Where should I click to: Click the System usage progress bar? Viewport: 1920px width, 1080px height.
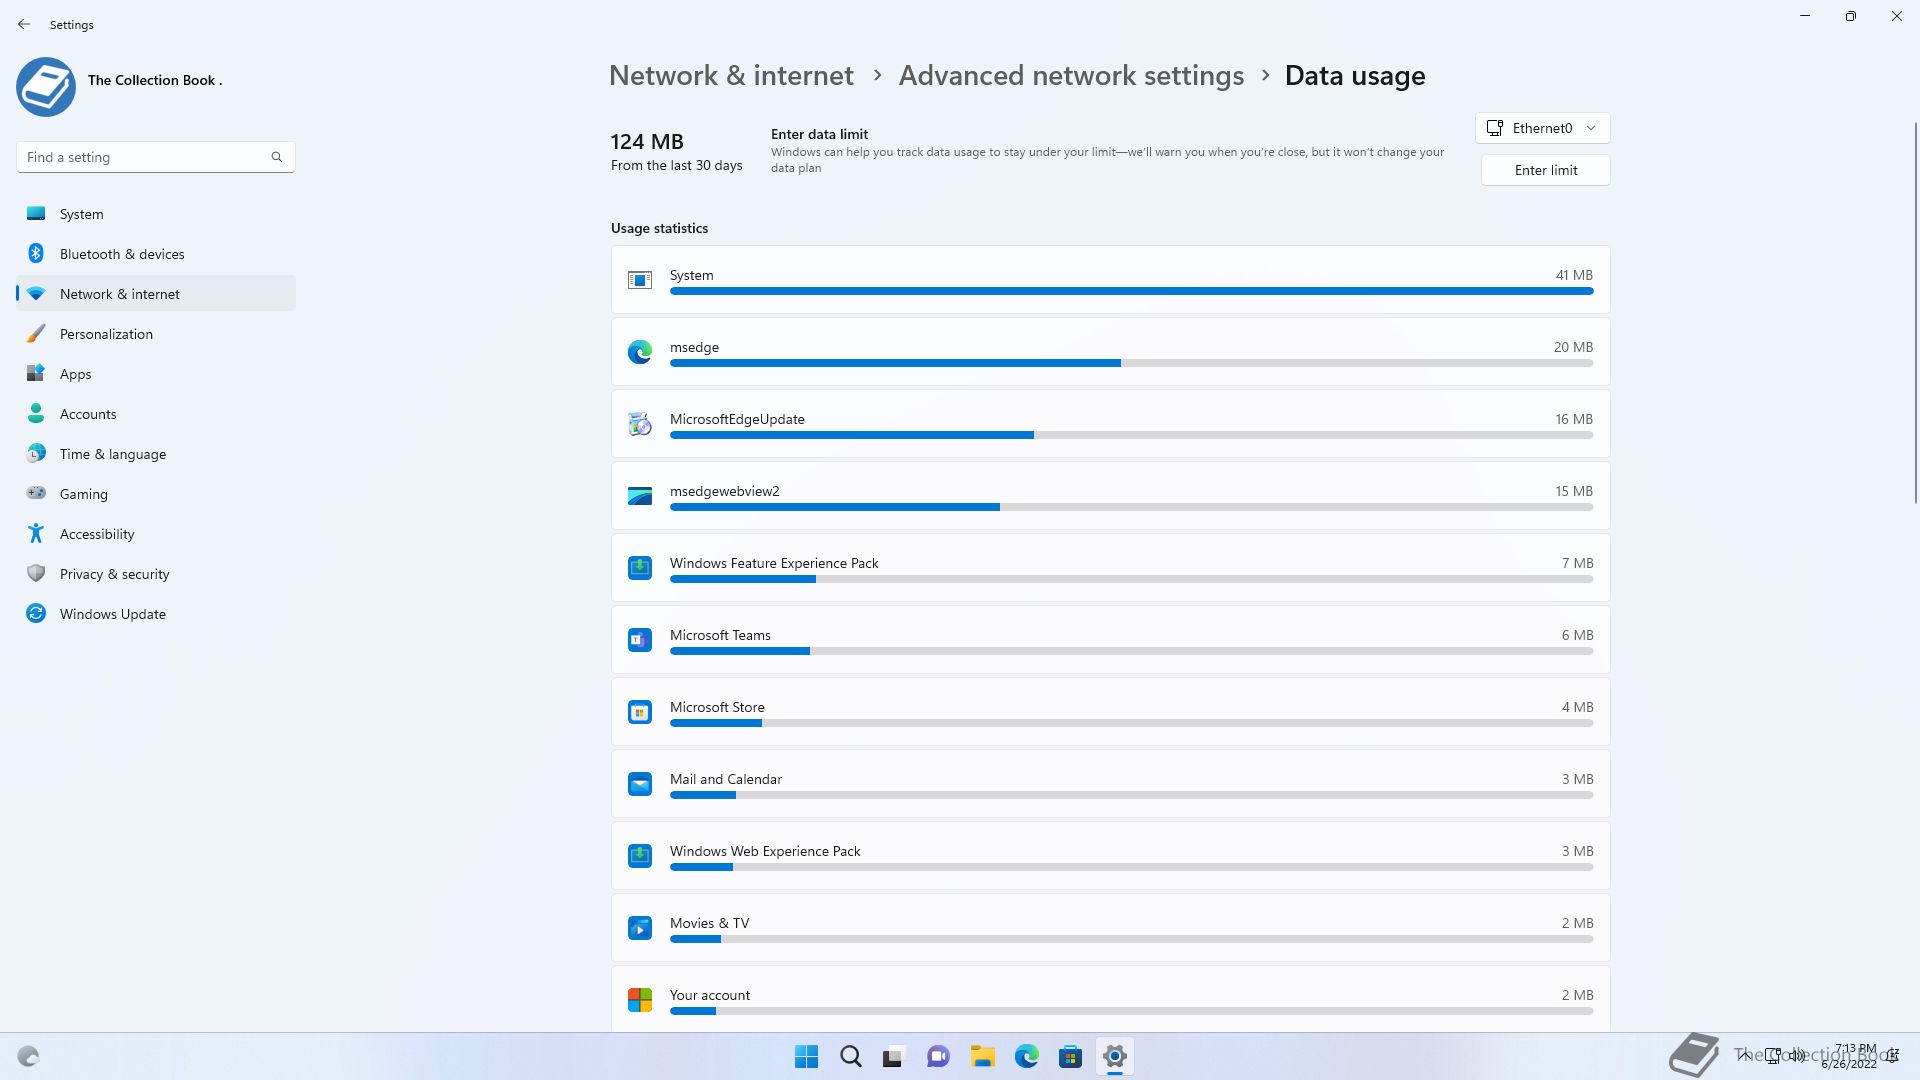(1131, 291)
